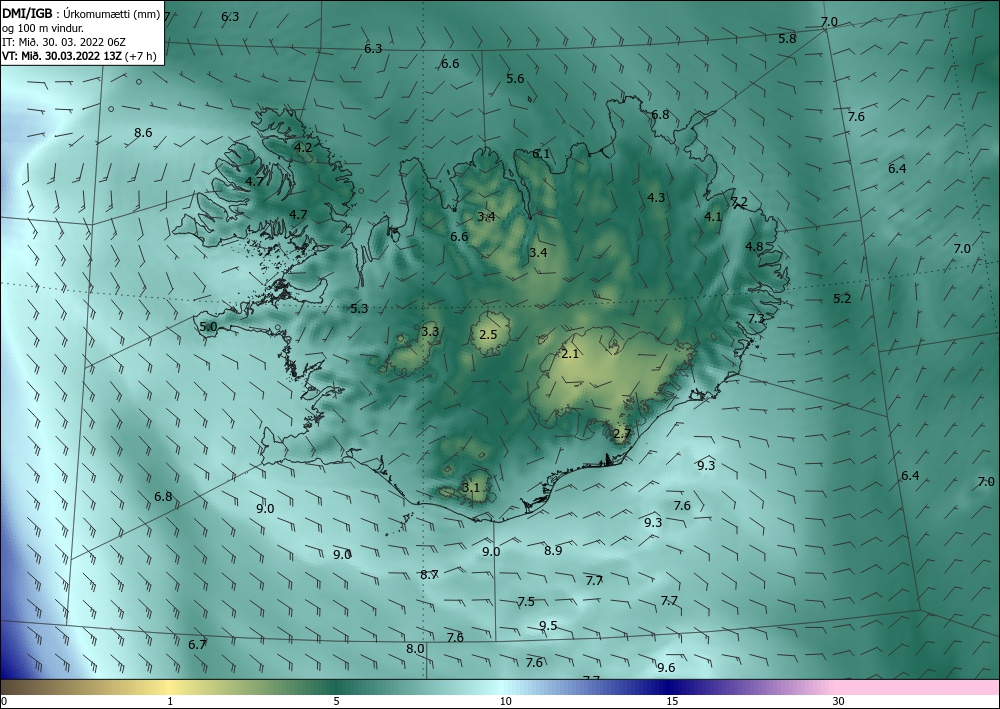
Task: Click the colorbar label '10'
Action: coord(505,701)
